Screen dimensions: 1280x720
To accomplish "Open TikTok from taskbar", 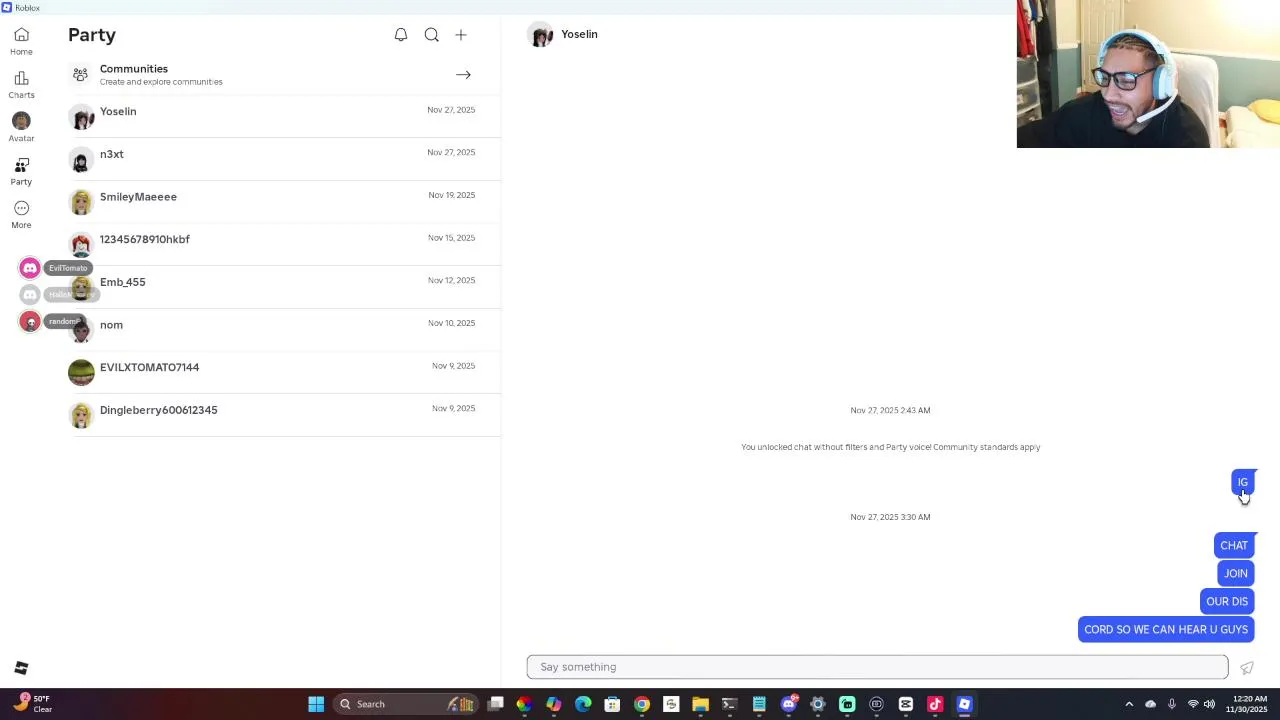I will coord(935,704).
